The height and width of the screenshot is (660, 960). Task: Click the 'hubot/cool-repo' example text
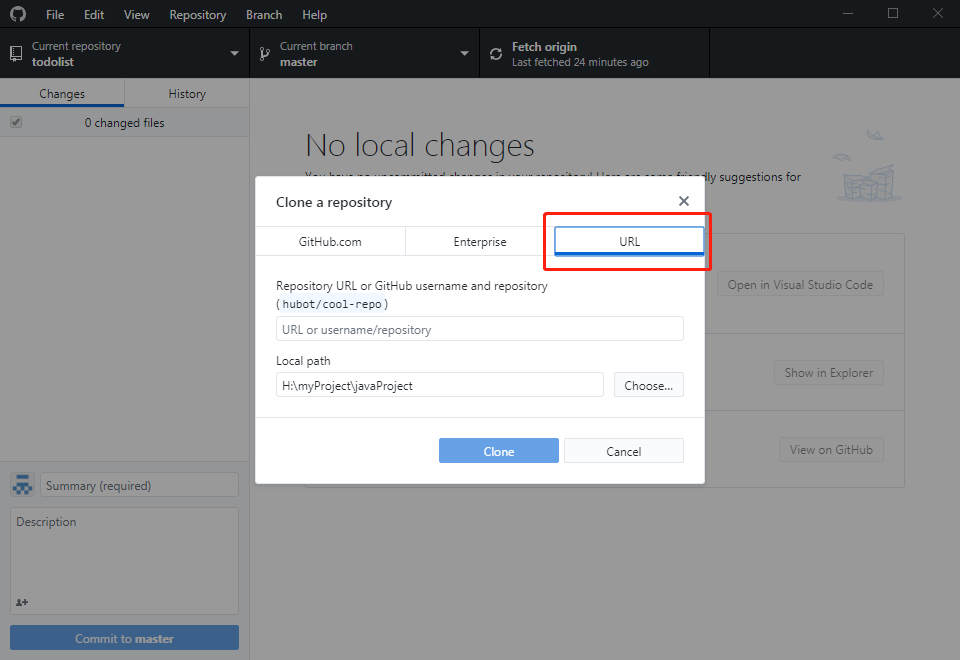coord(332,304)
